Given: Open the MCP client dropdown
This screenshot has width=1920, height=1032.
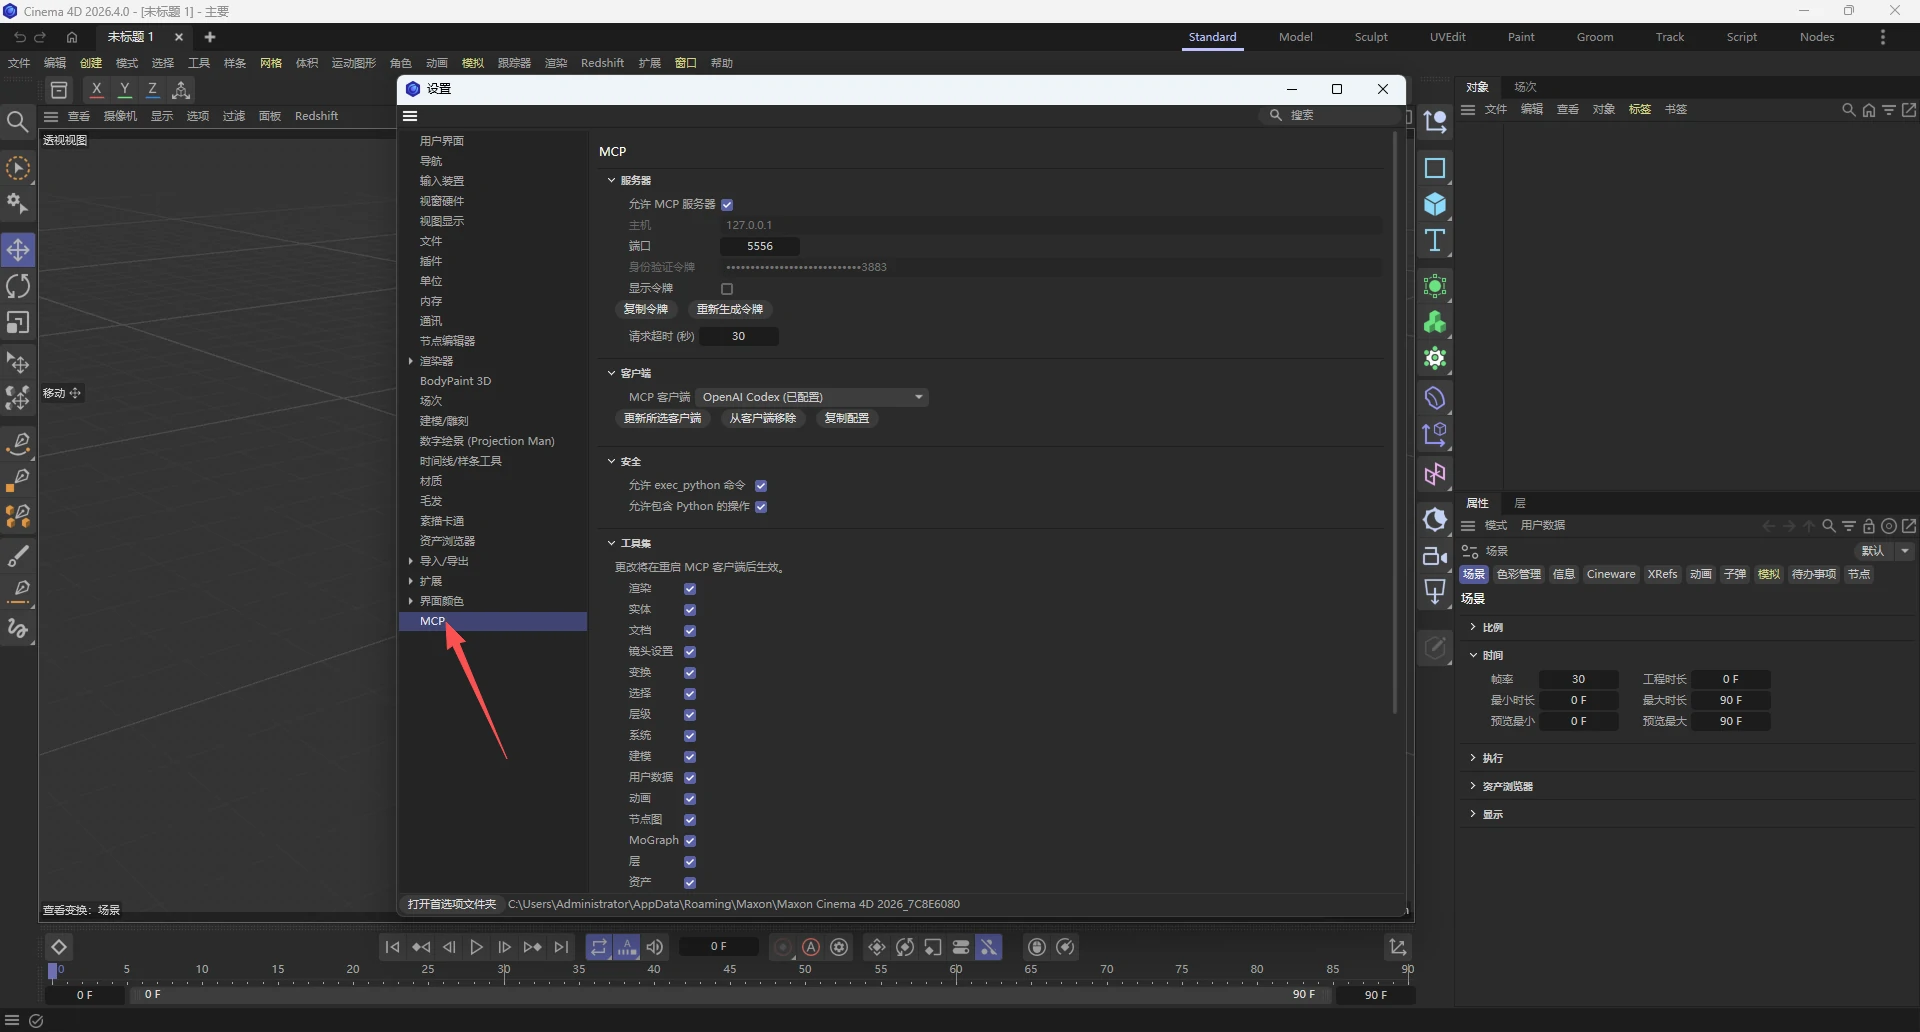Looking at the screenshot, I should coord(812,397).
